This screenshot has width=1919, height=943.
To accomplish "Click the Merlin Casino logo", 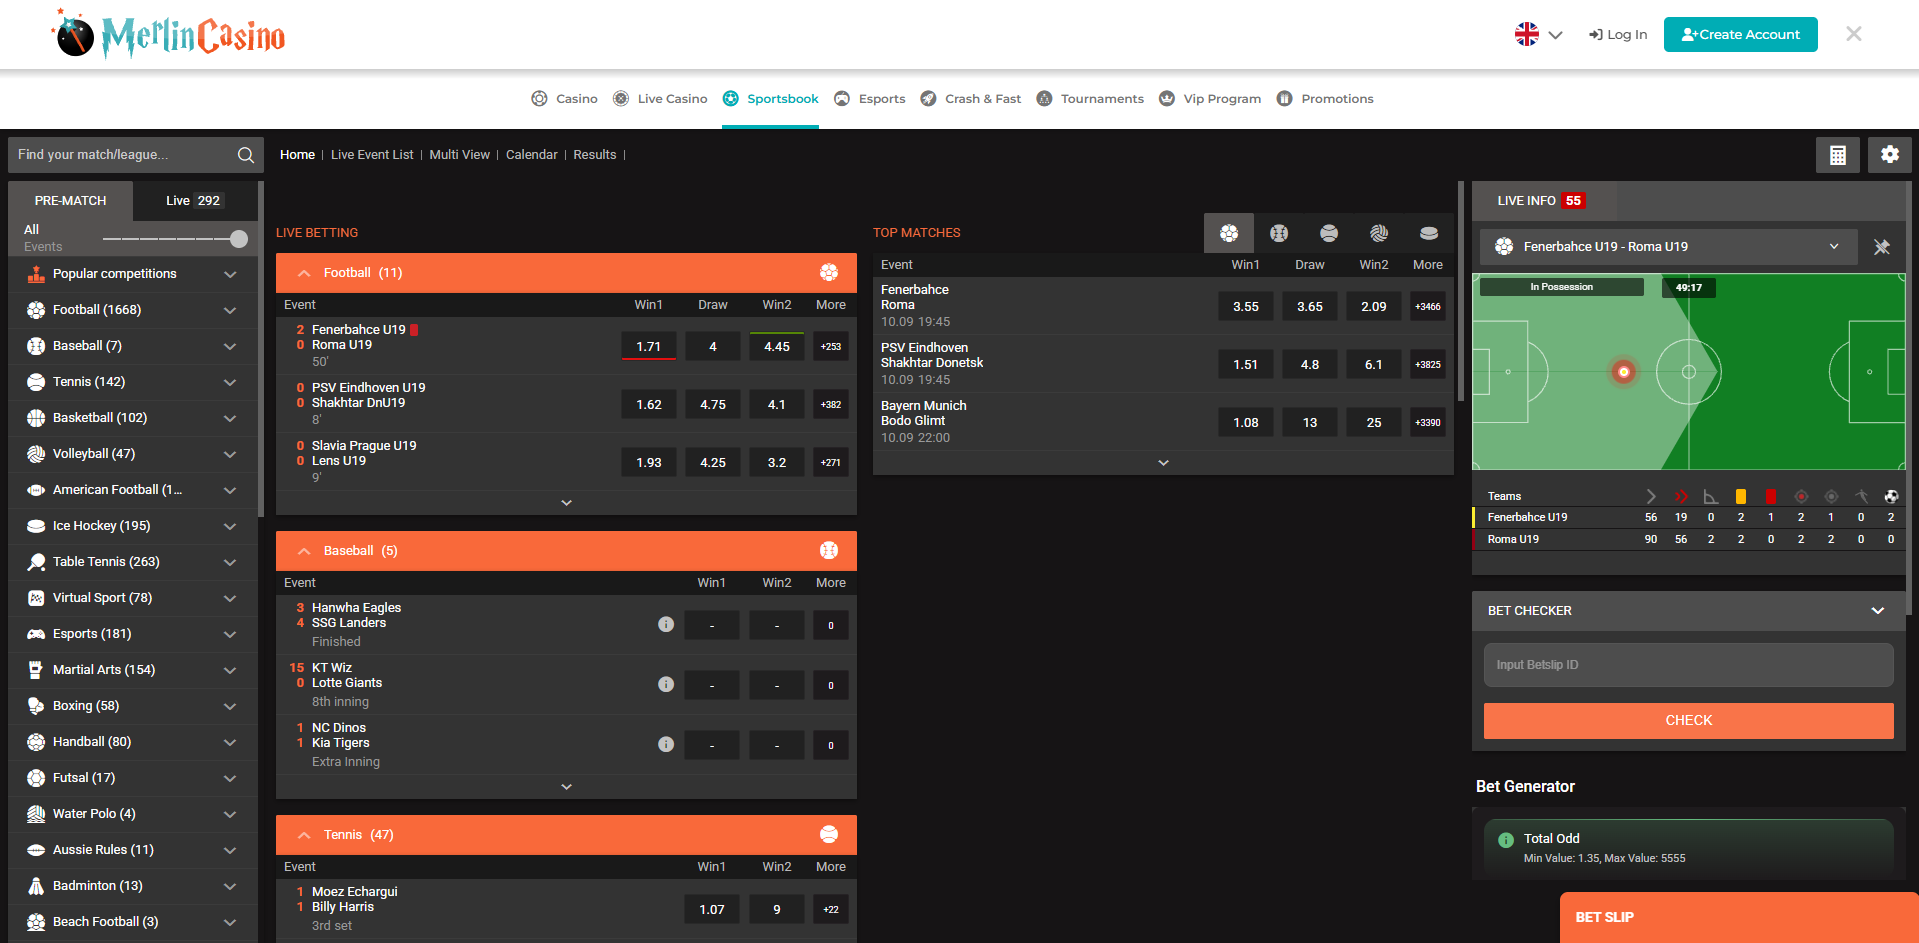I will coord(169,36).
